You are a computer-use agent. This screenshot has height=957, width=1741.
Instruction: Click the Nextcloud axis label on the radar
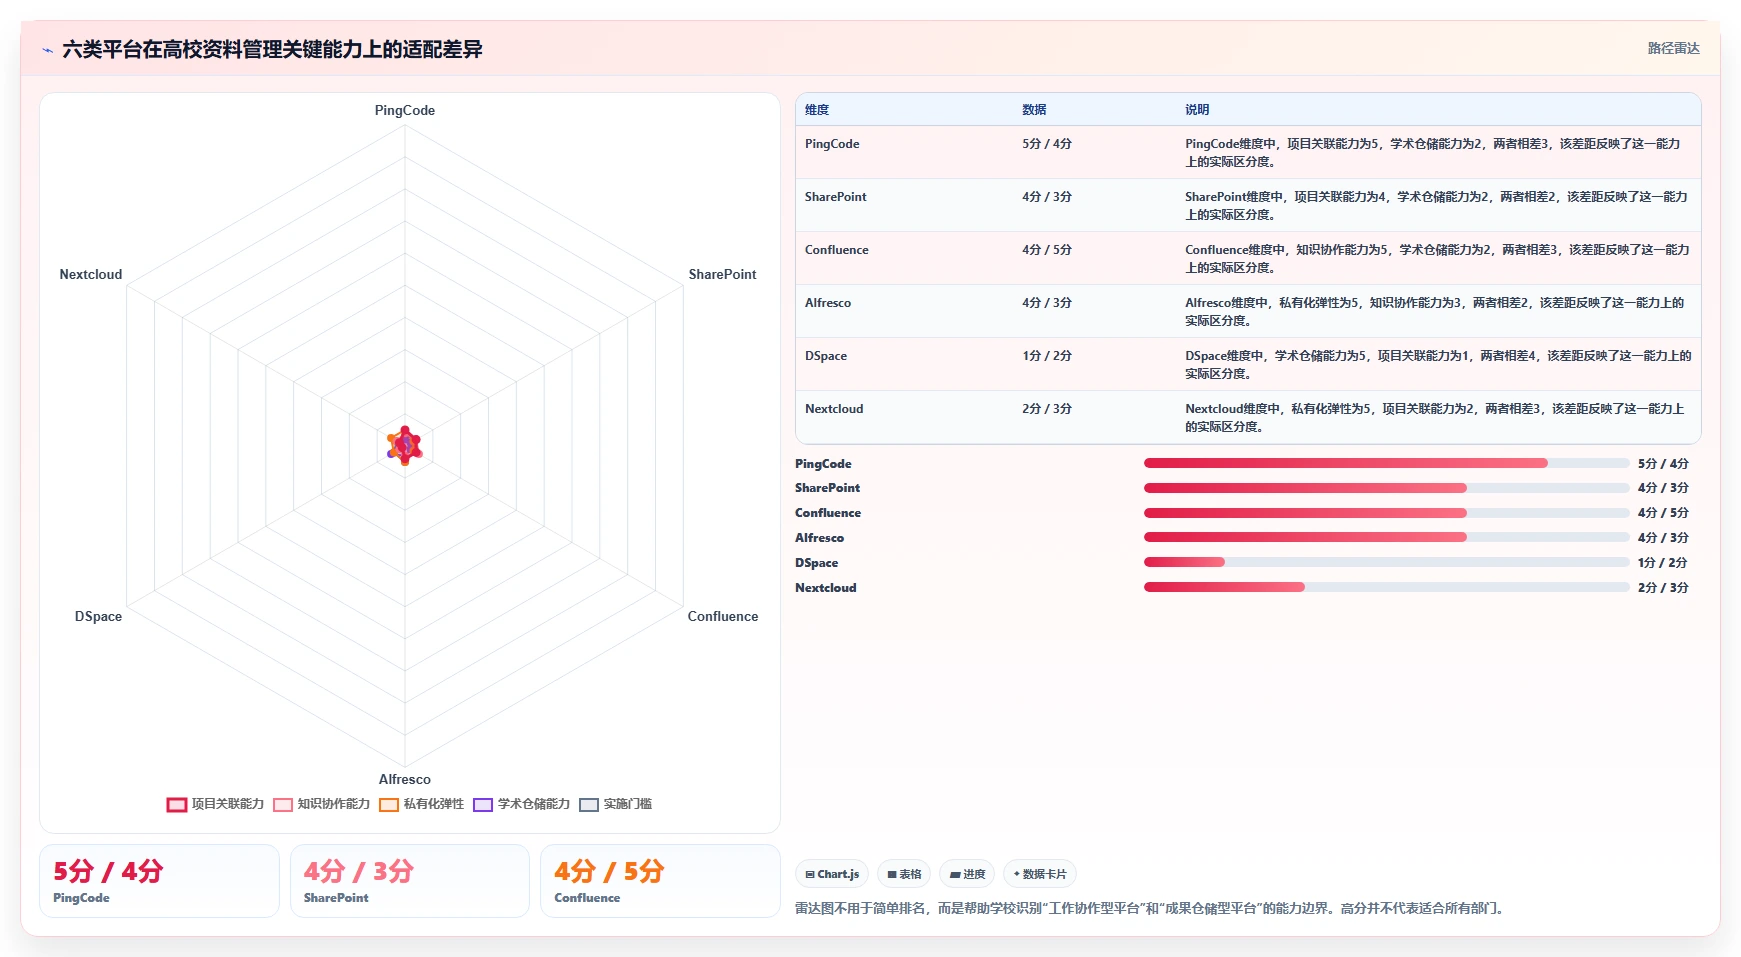(91, 275)
